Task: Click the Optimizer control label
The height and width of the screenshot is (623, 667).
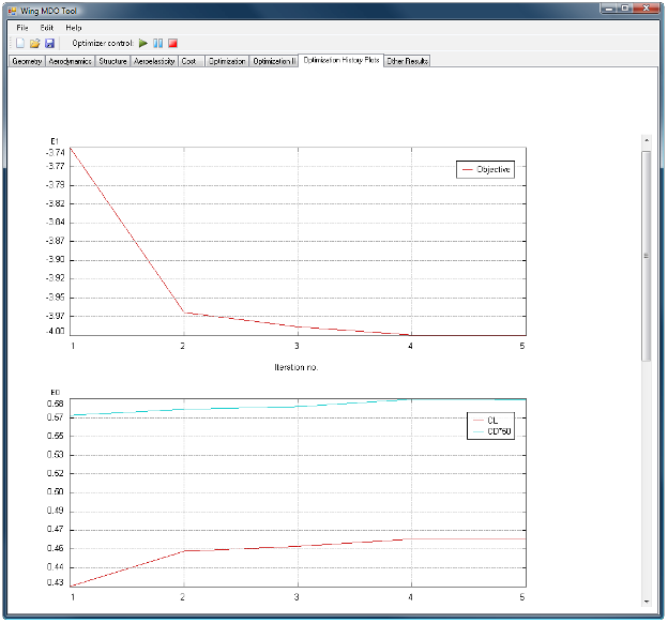Action: click(x=103, y=43)
